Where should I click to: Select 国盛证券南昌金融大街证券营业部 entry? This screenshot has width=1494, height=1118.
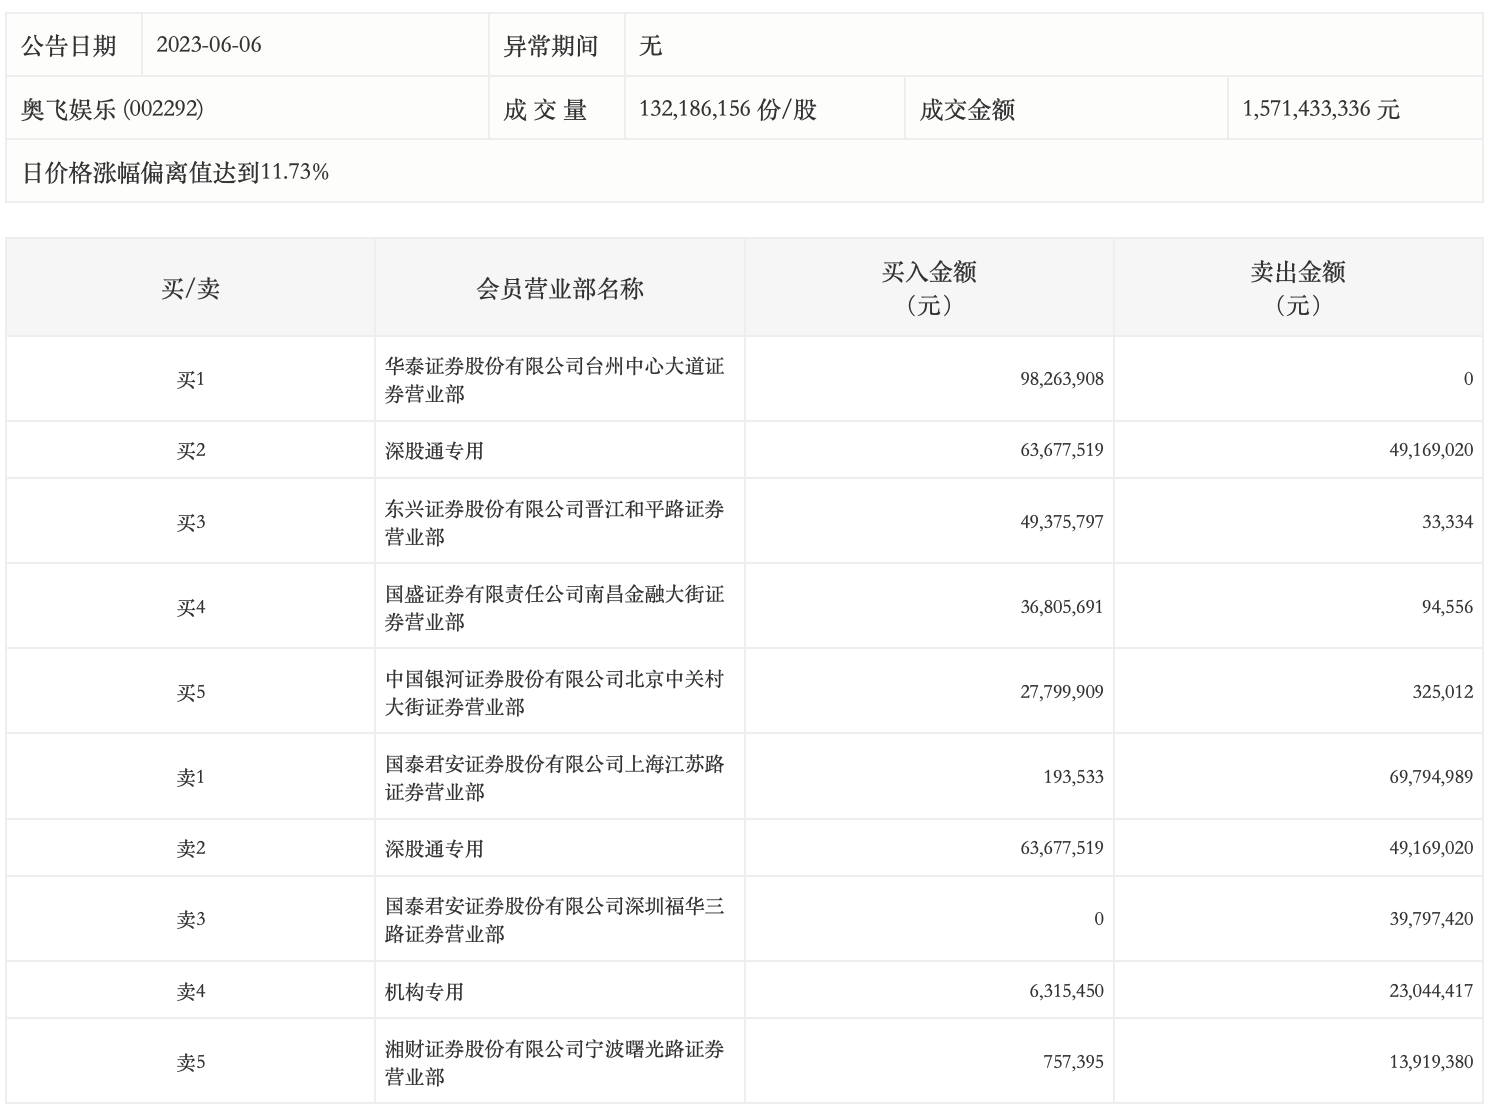click(554, 607)
